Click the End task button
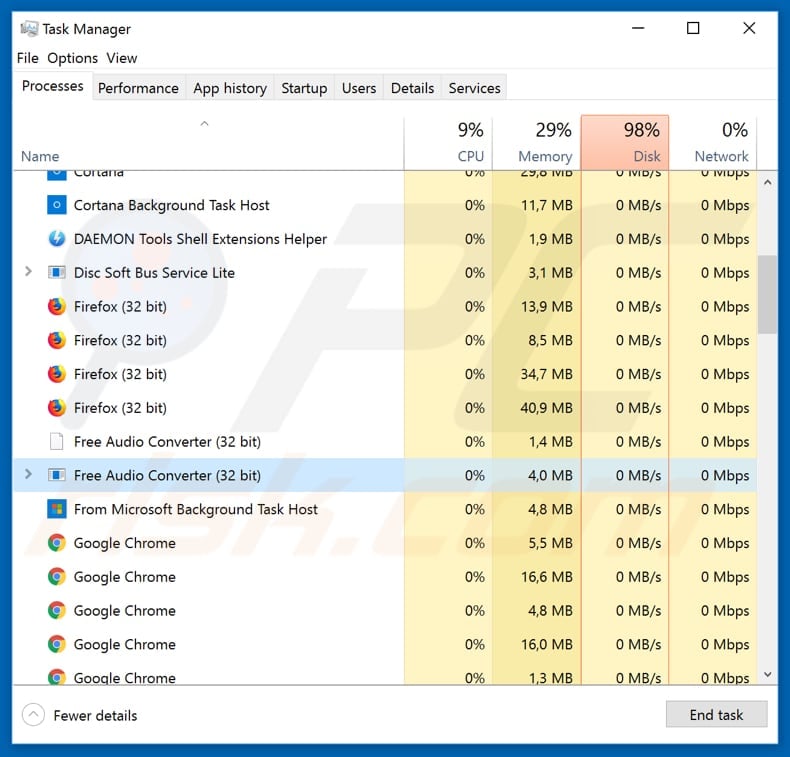Image resolution: width=790 pixels, height=757 pixels. coord(716,714)
